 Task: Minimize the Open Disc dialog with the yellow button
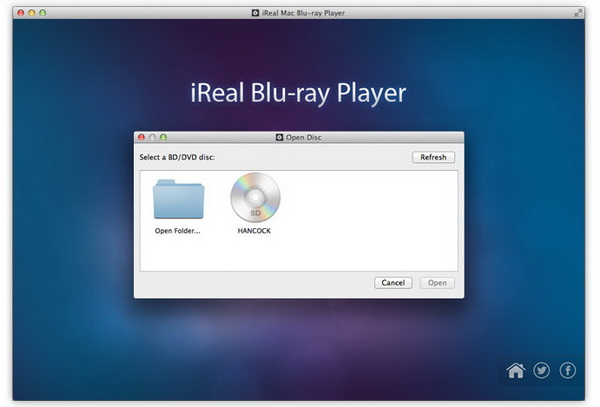tap(152, 137)
